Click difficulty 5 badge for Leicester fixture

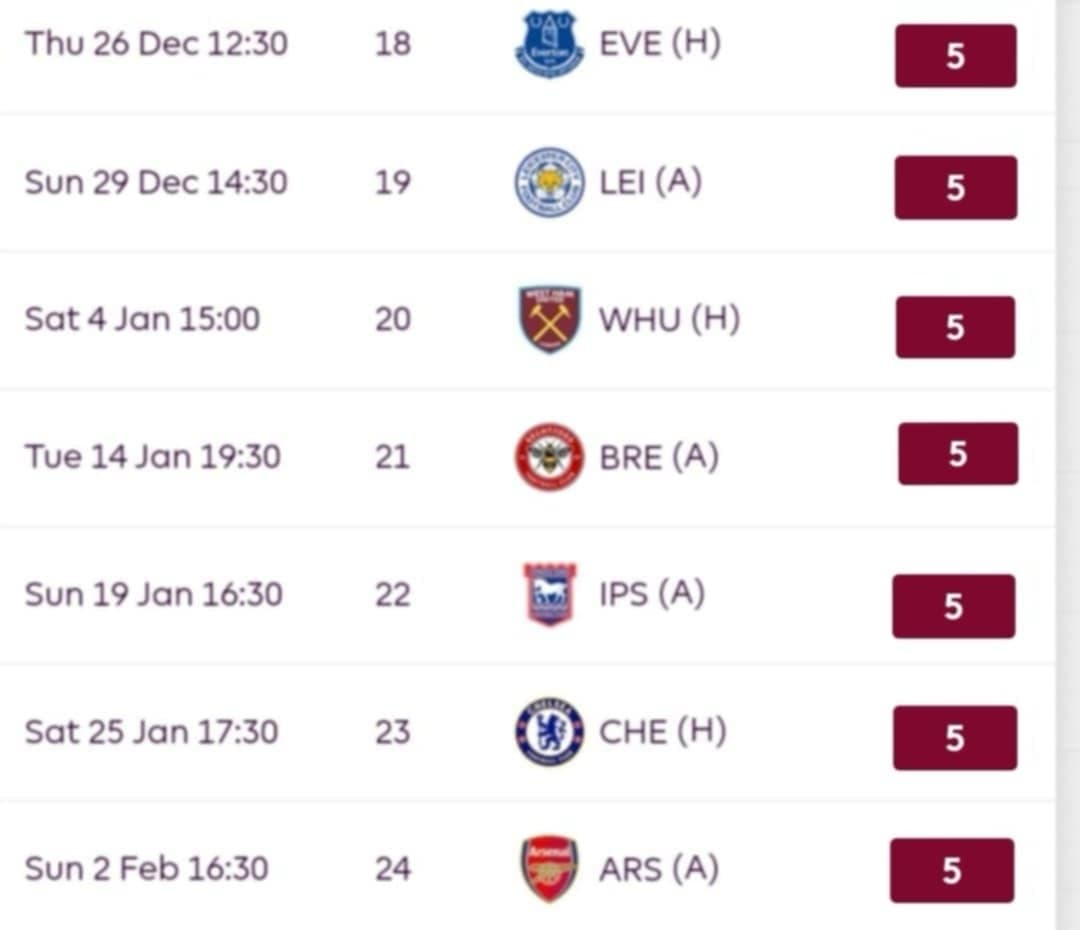[x=955, y=187]
